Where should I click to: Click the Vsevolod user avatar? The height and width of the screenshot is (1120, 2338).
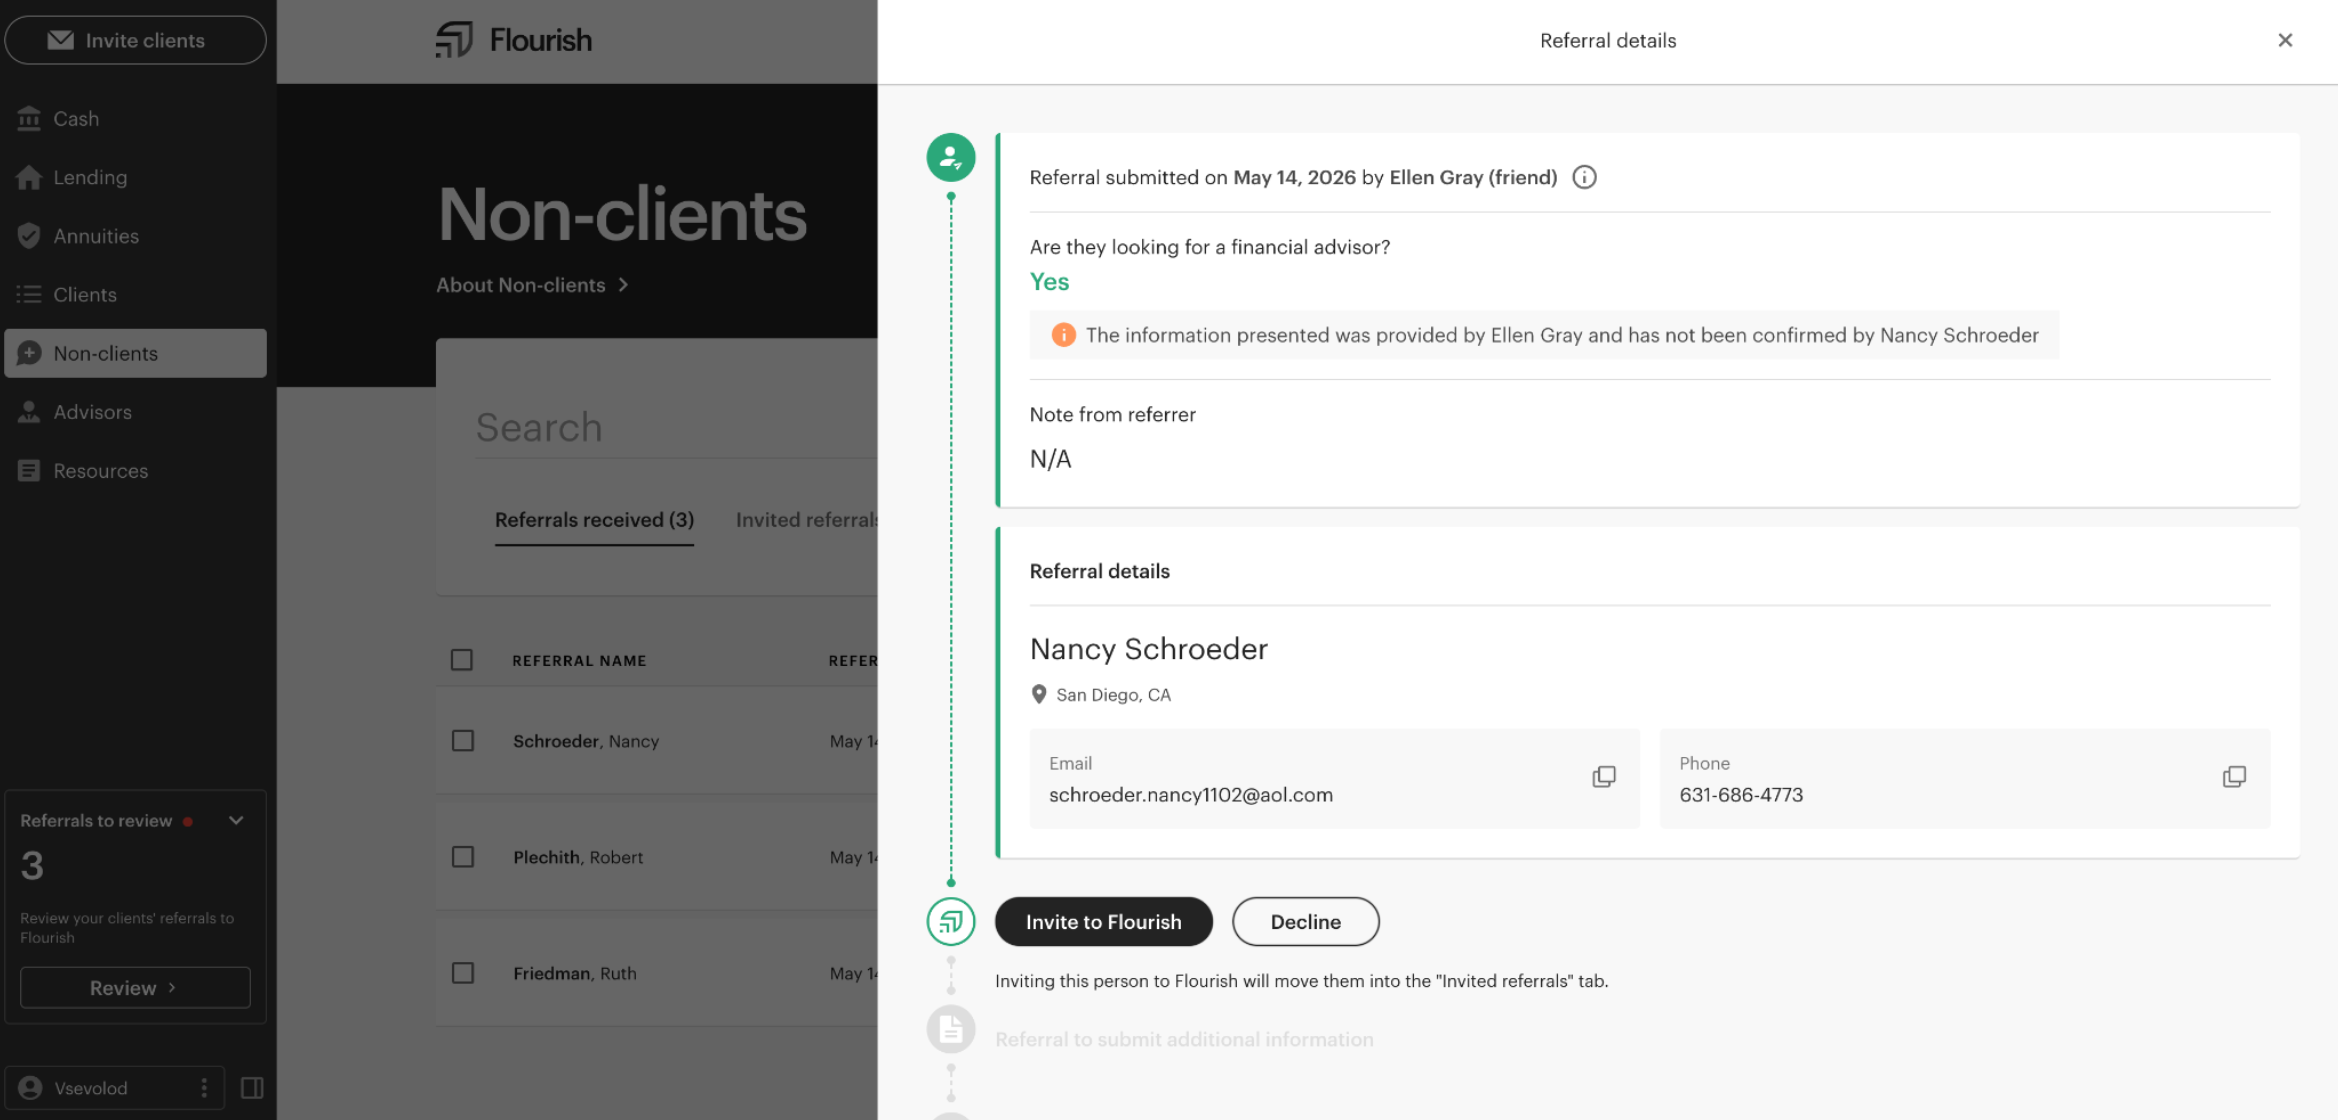[31, 1088]
